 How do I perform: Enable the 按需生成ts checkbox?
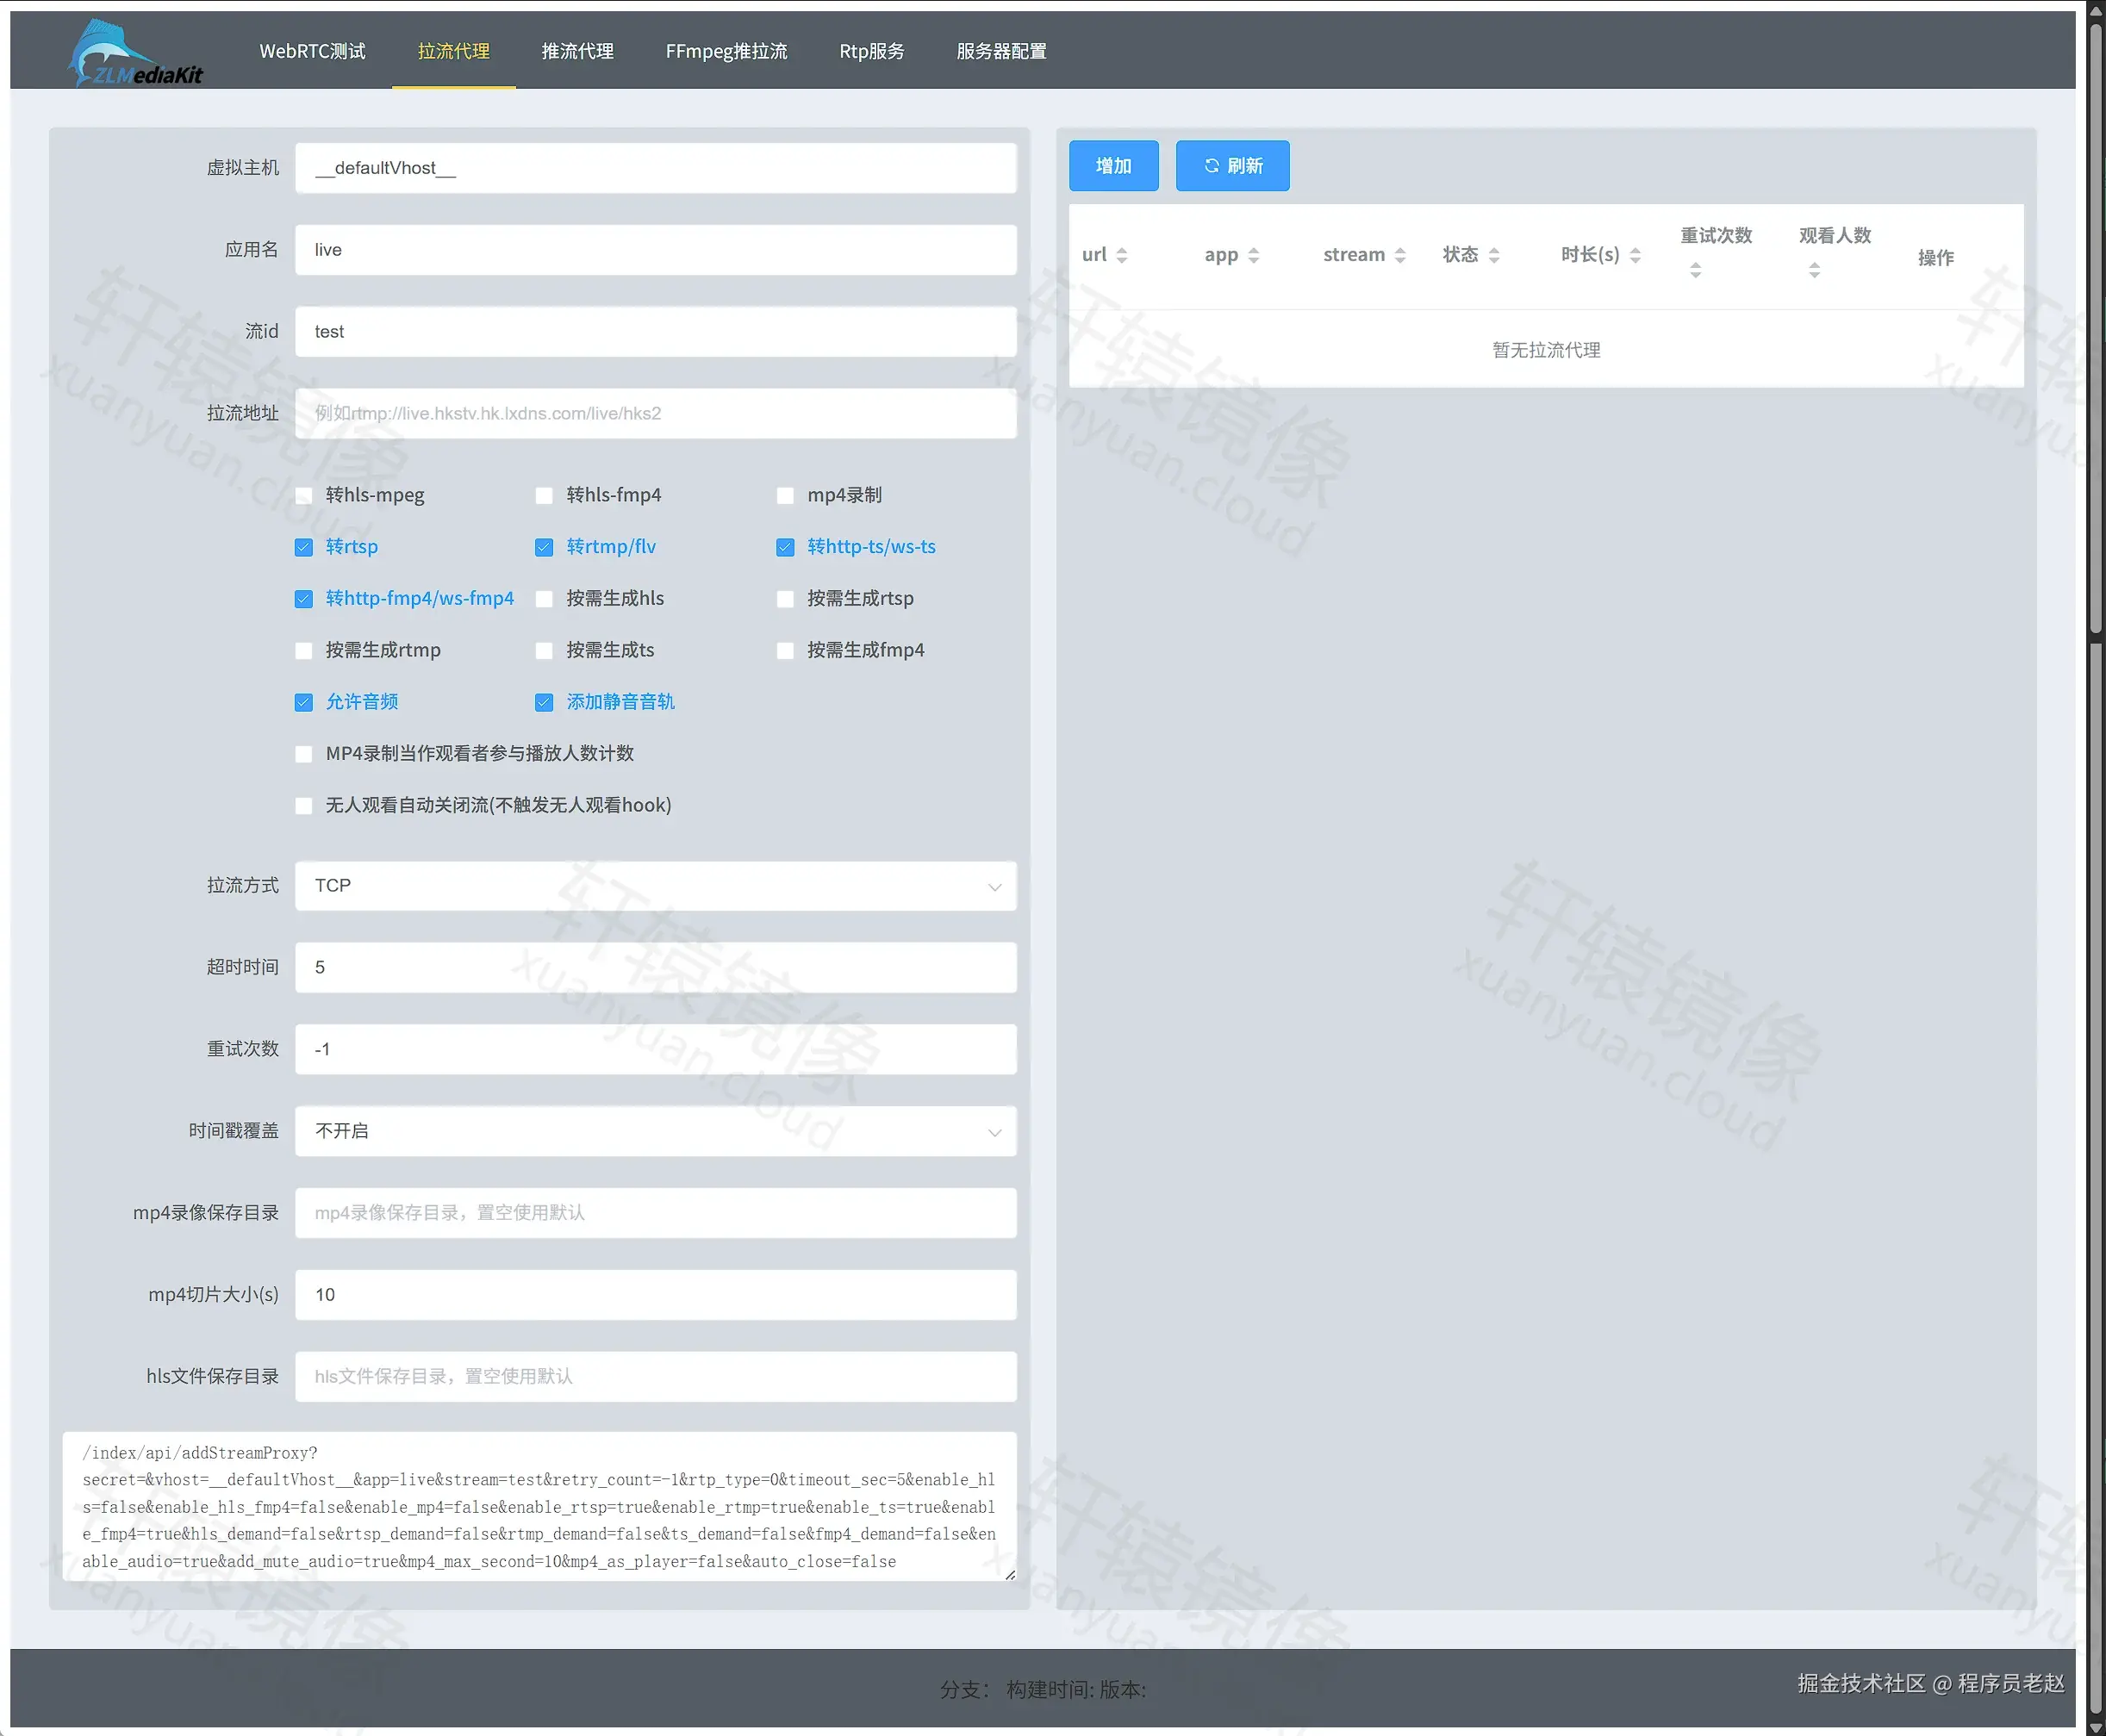[544, 651]
